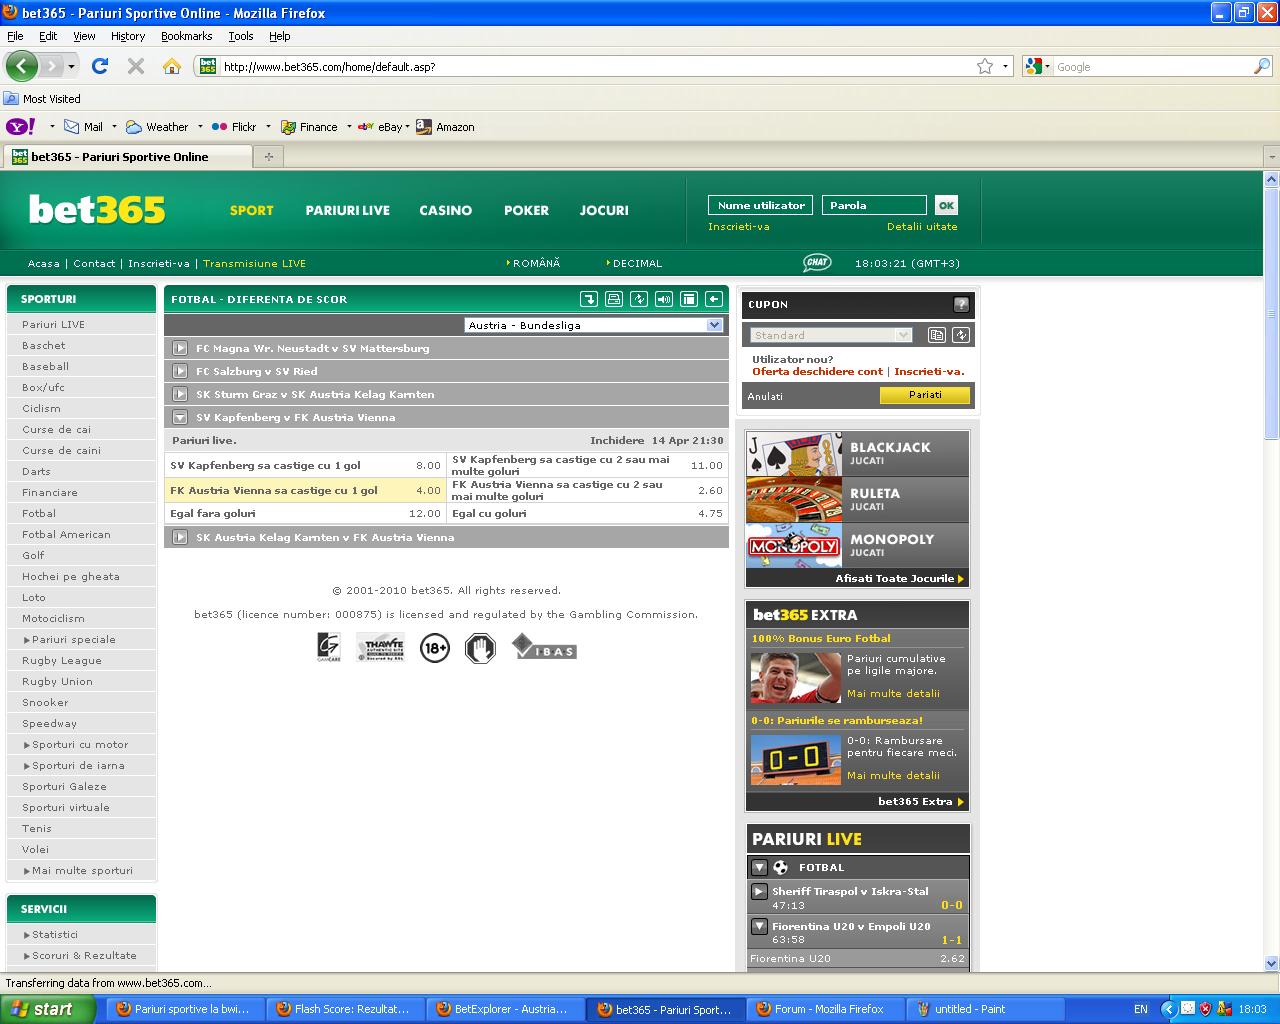This screenshot has width=1280, height=1024.
Task: Click the IBAS logo
Action: pos(544,648)
